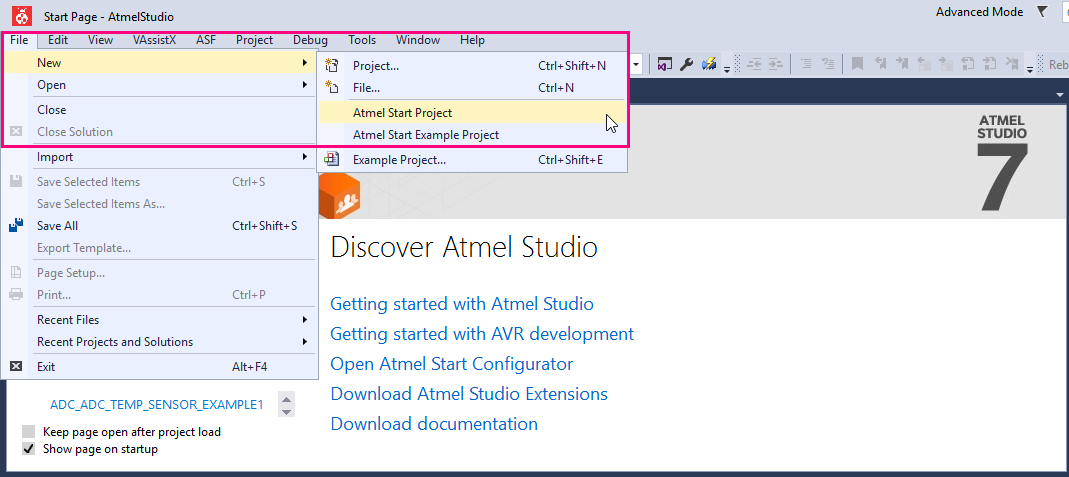Open the Project menu in menu bar
Image resolution: width=1069 pixels, height=477 pixels.
254,40
